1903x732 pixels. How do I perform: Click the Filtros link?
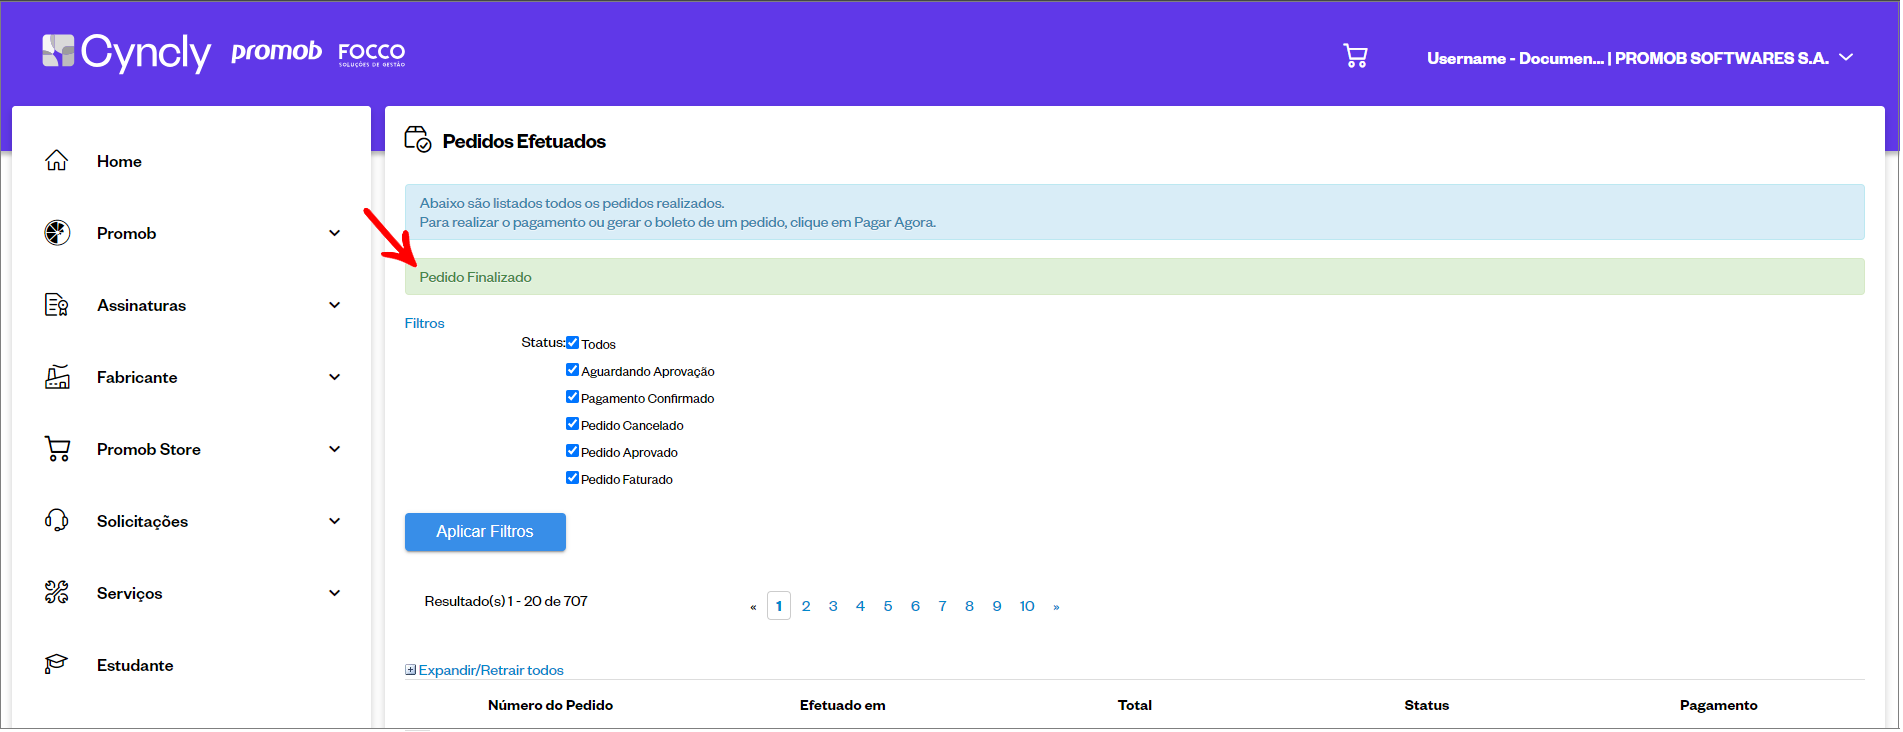click(x=424, y=323)
